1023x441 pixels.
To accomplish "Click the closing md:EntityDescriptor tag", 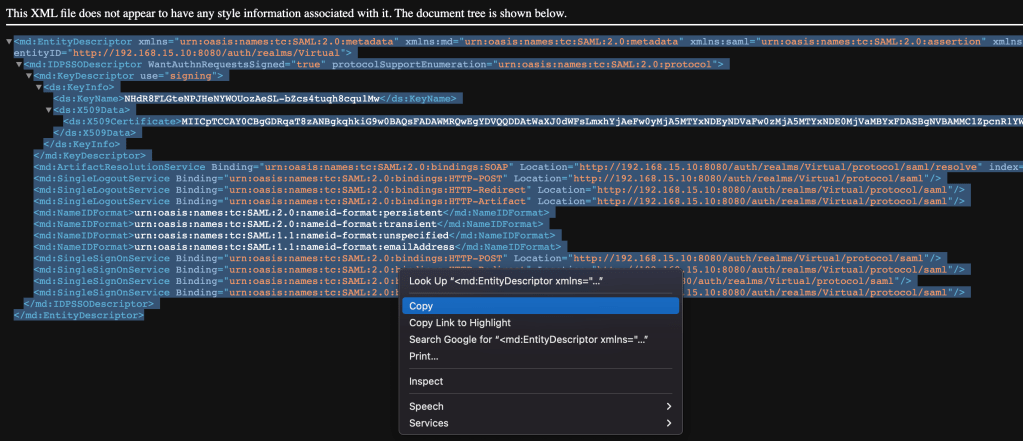I will [79, 314].
